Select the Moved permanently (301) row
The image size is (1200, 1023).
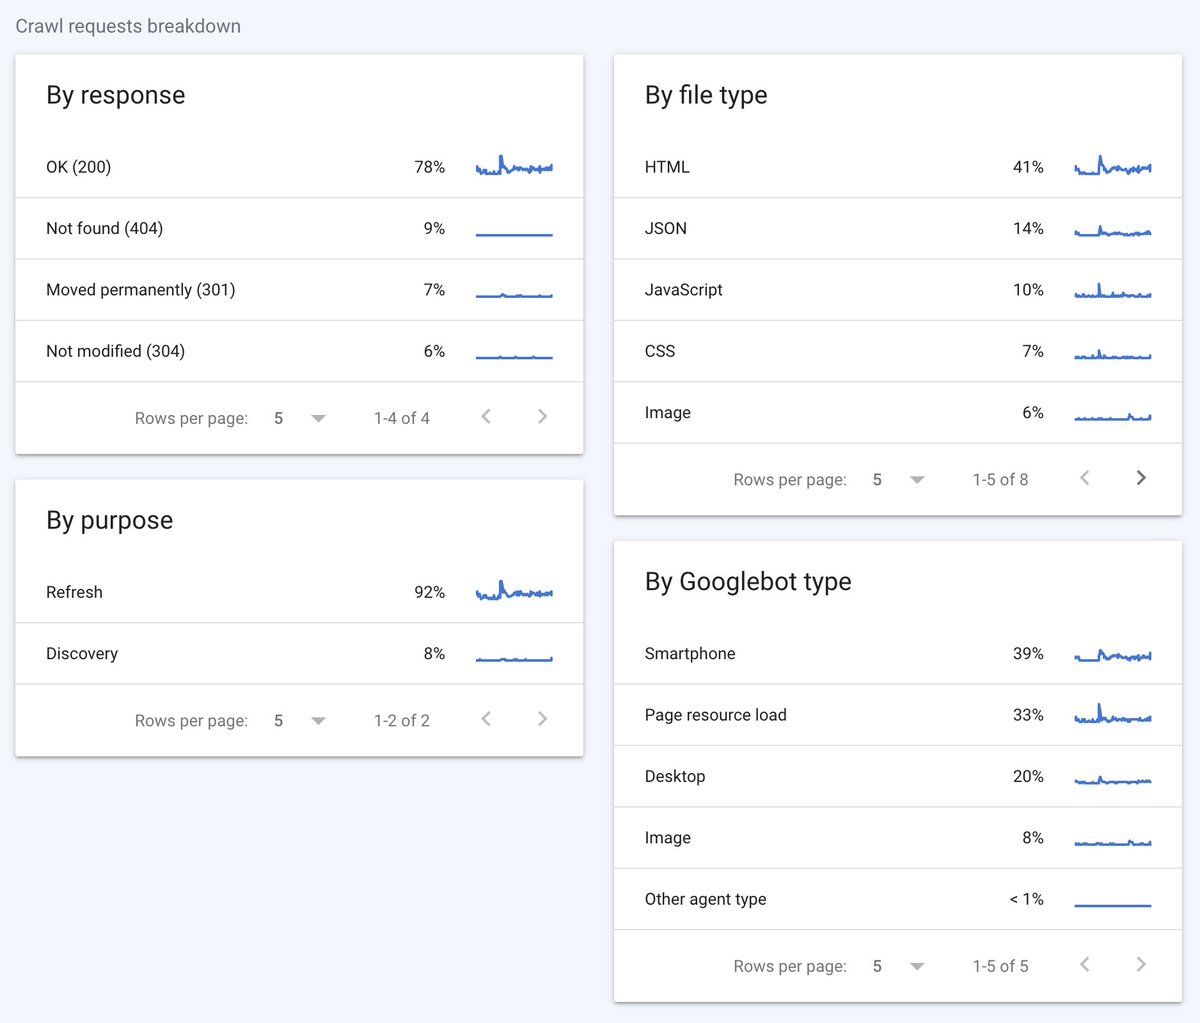(x=299, y=290)
